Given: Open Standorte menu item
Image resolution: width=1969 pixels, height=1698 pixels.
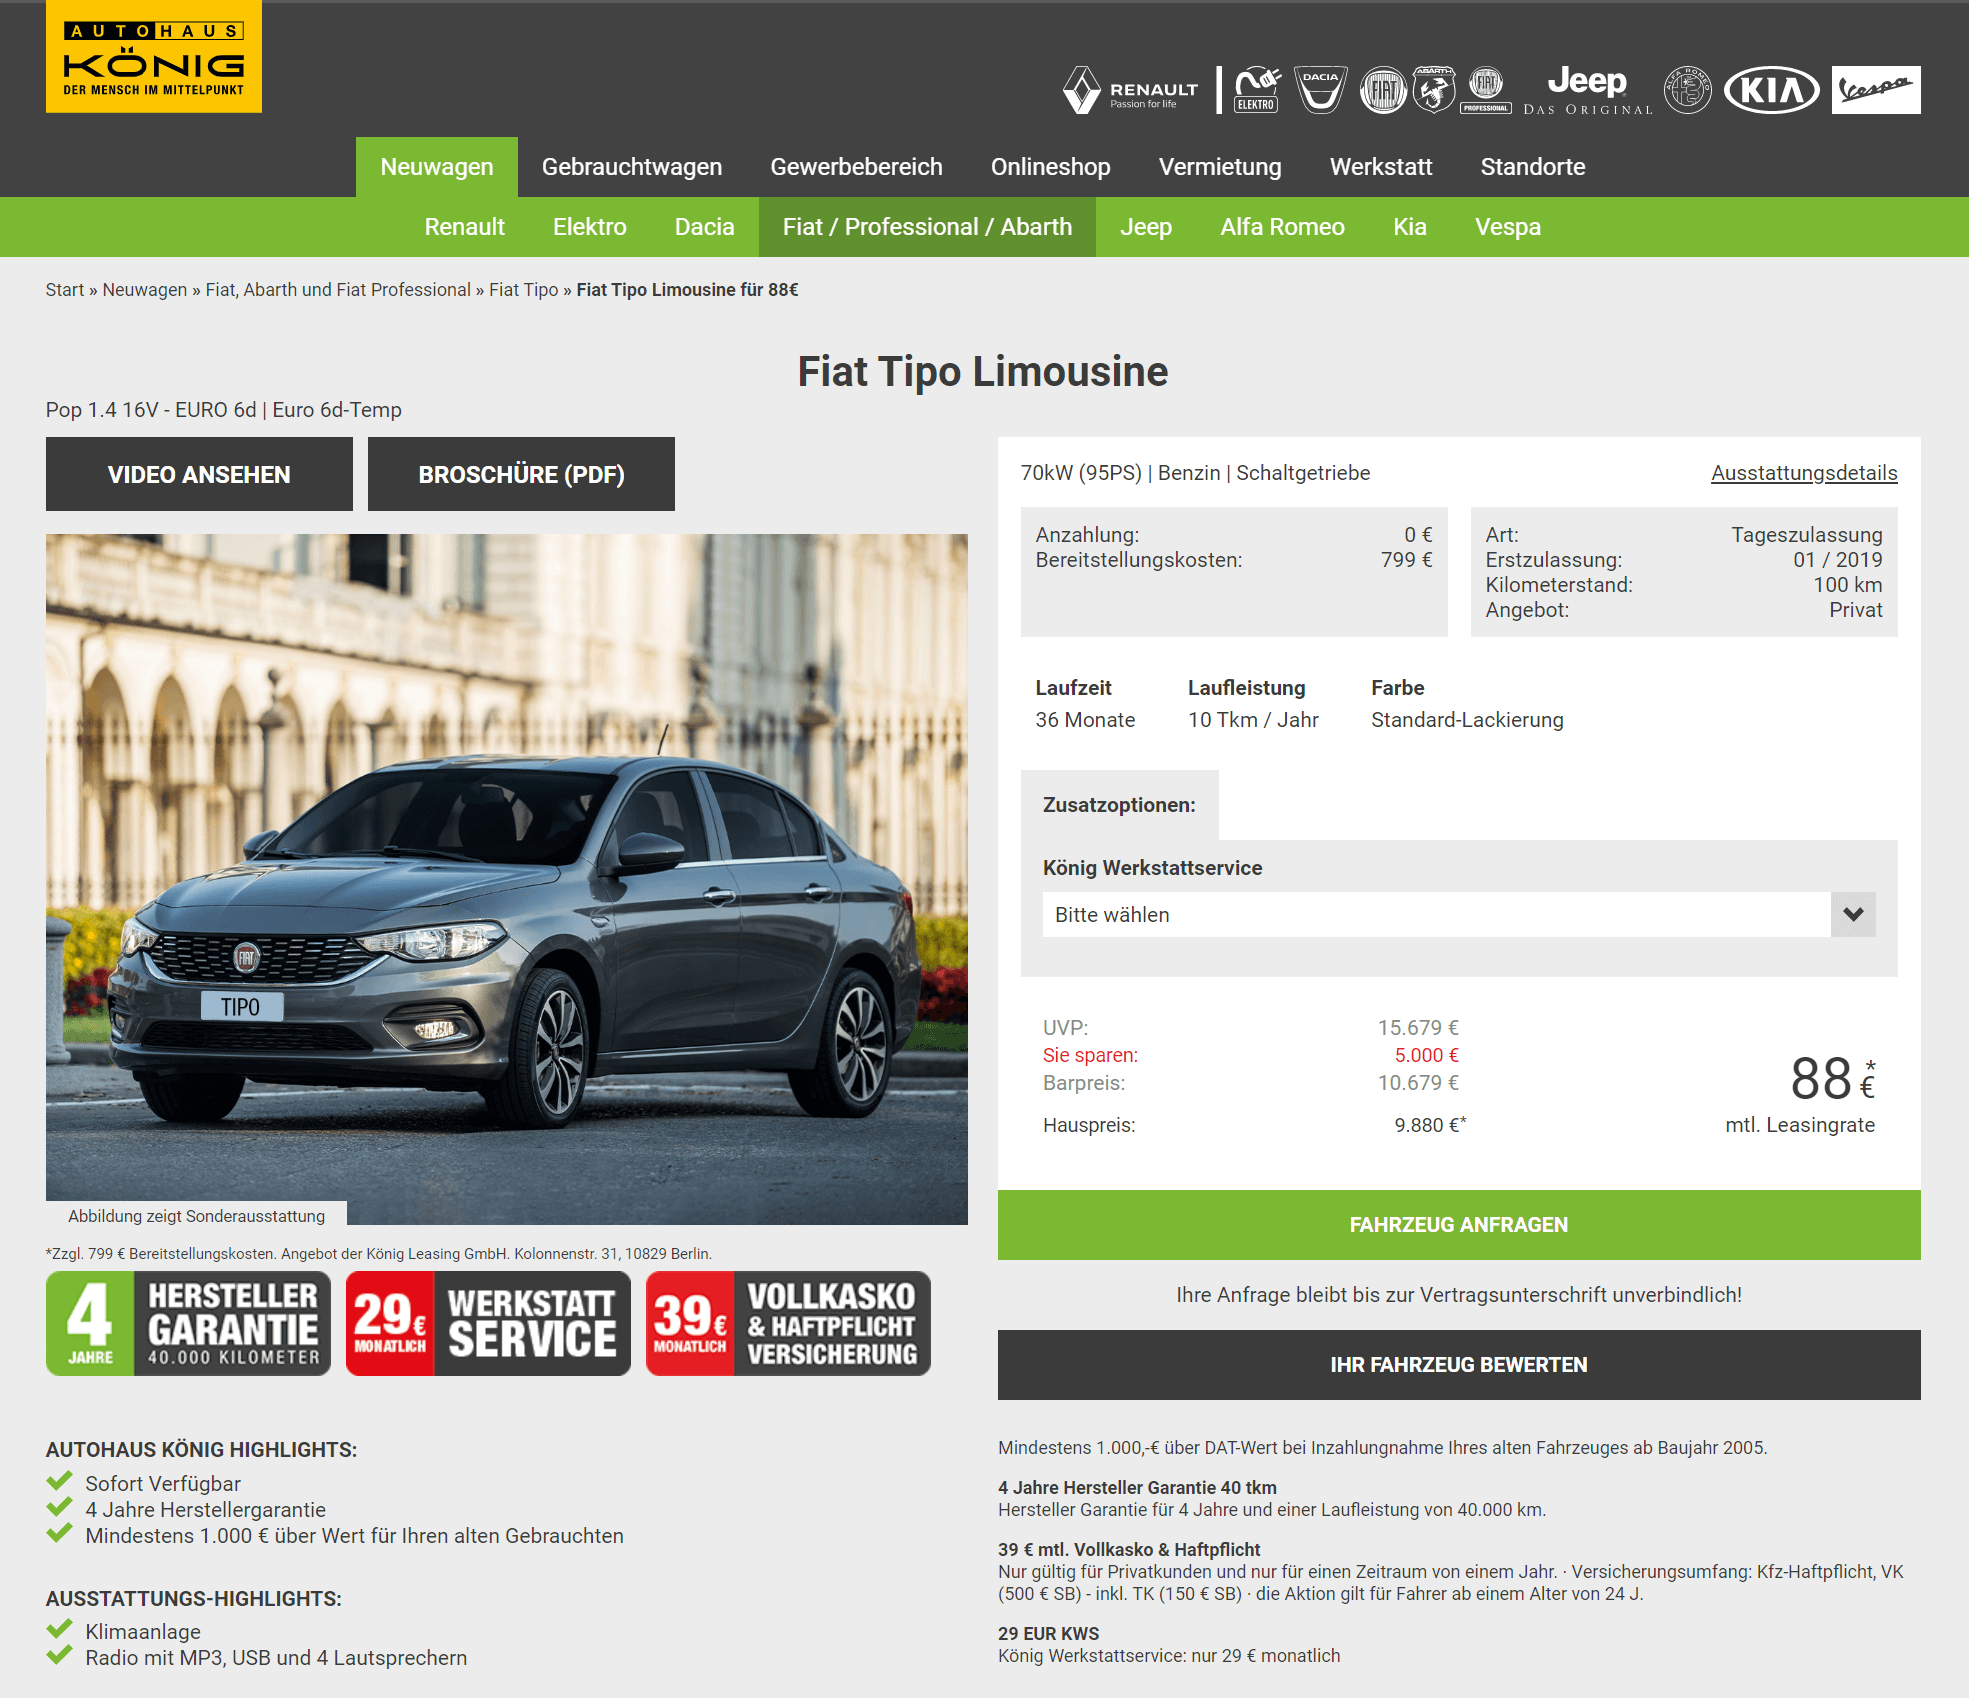Looking at the screenshot, I should [1533, 167].
